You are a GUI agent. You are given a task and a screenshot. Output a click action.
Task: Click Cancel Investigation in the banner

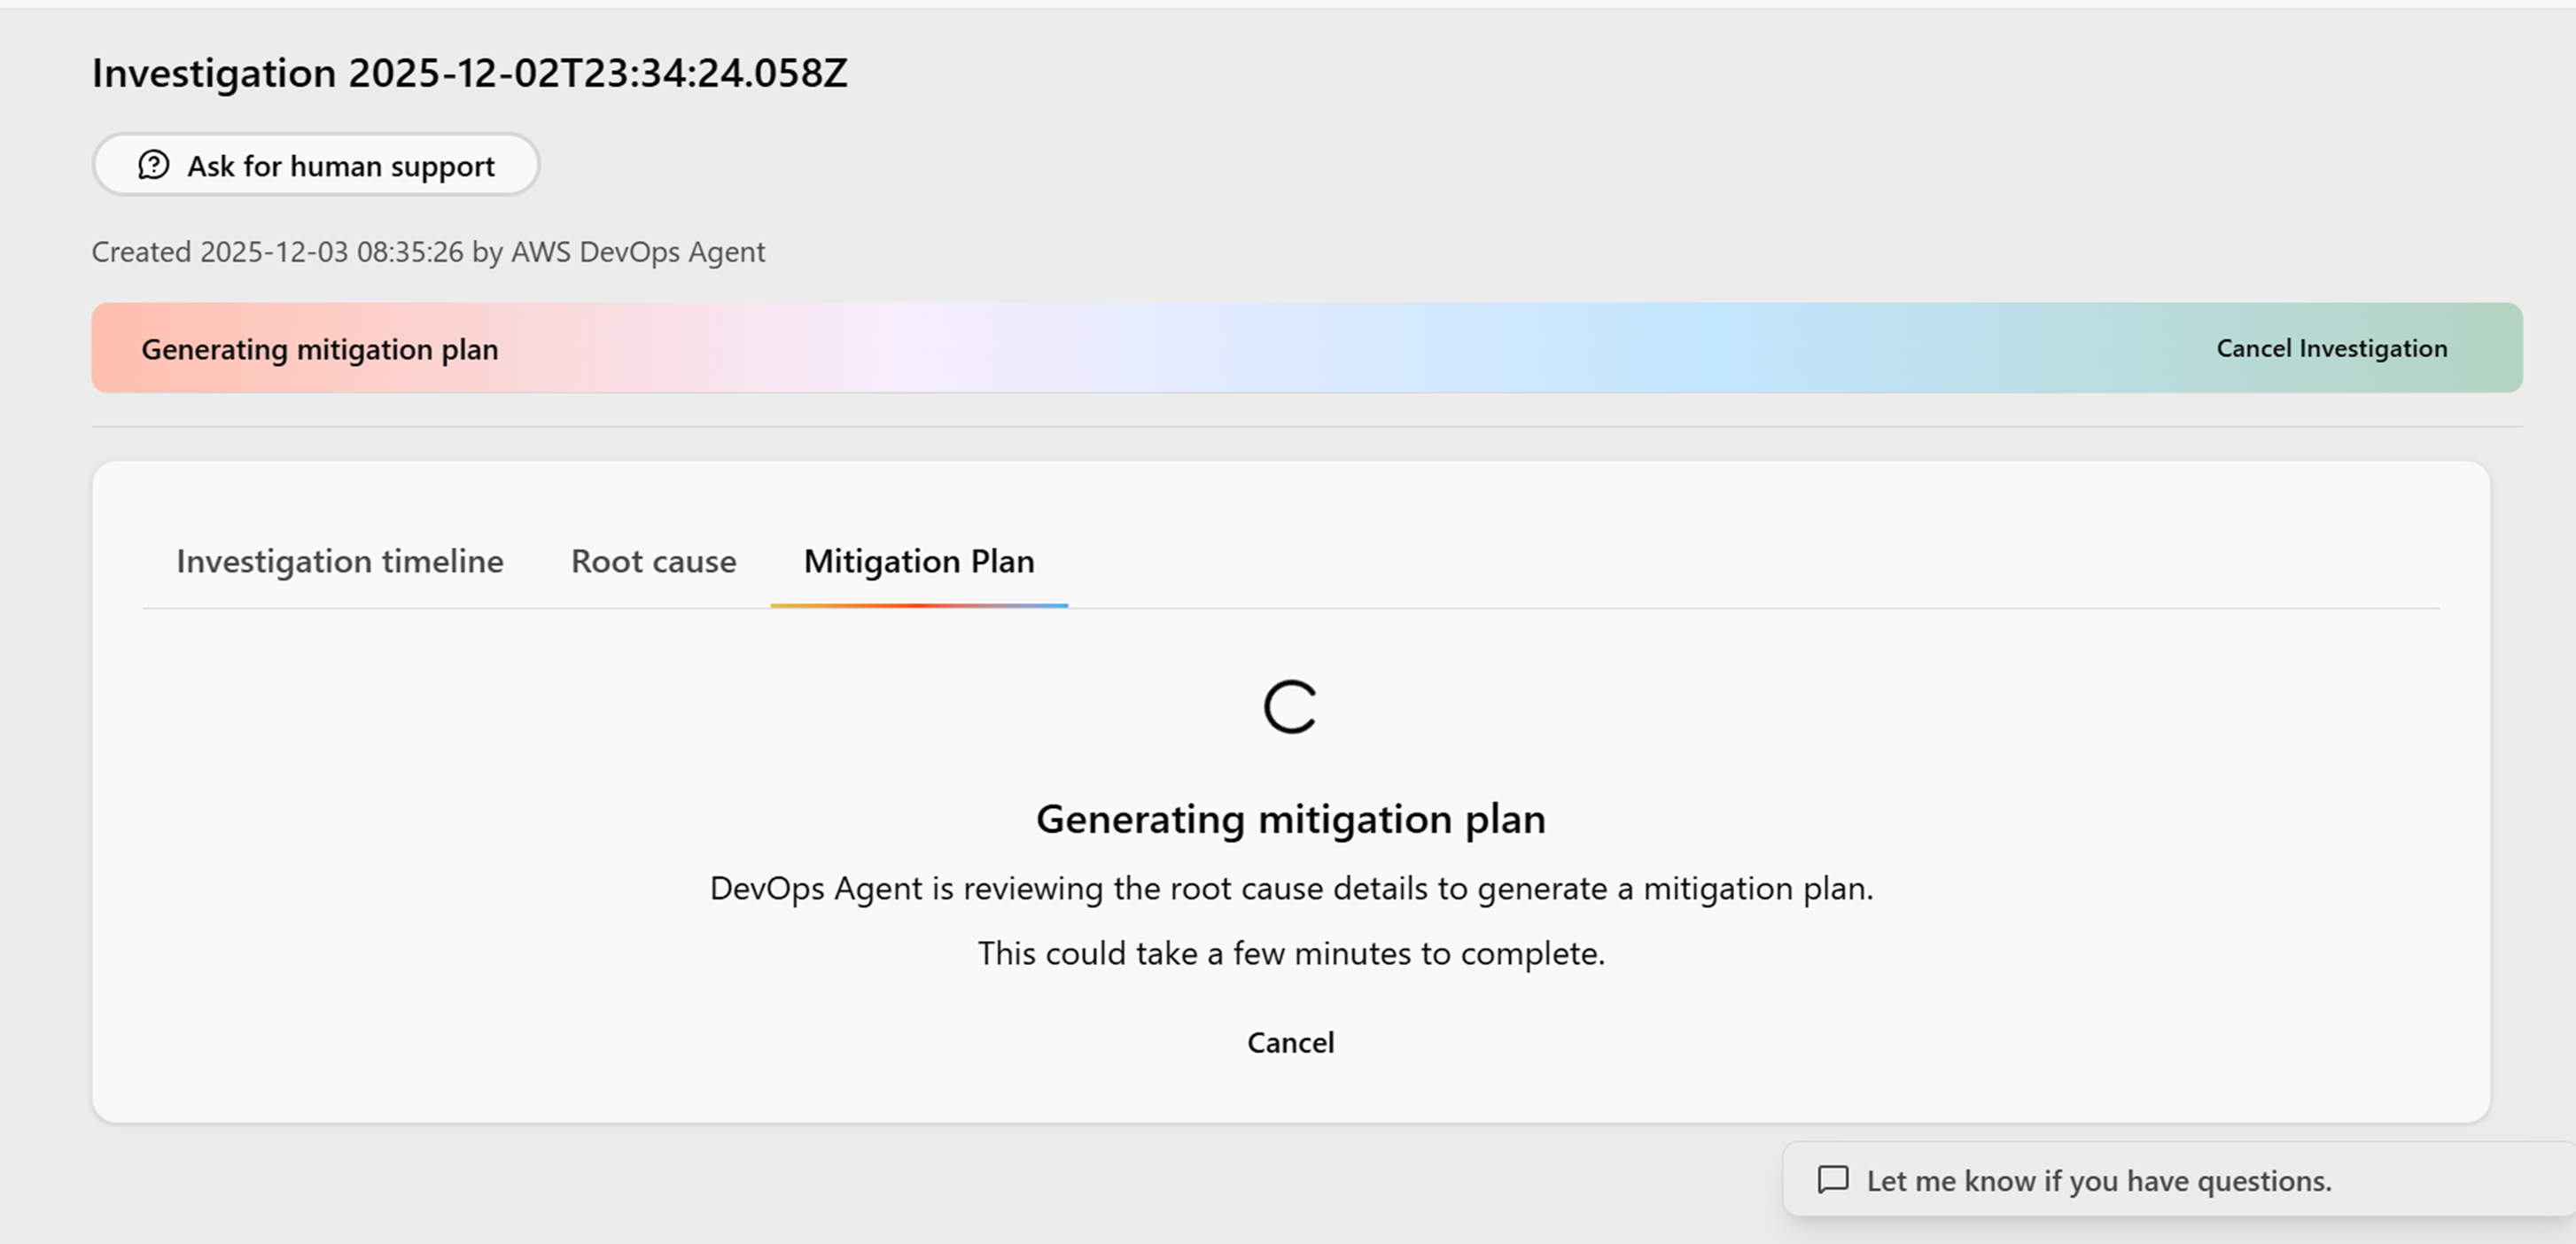[2331, 348]
